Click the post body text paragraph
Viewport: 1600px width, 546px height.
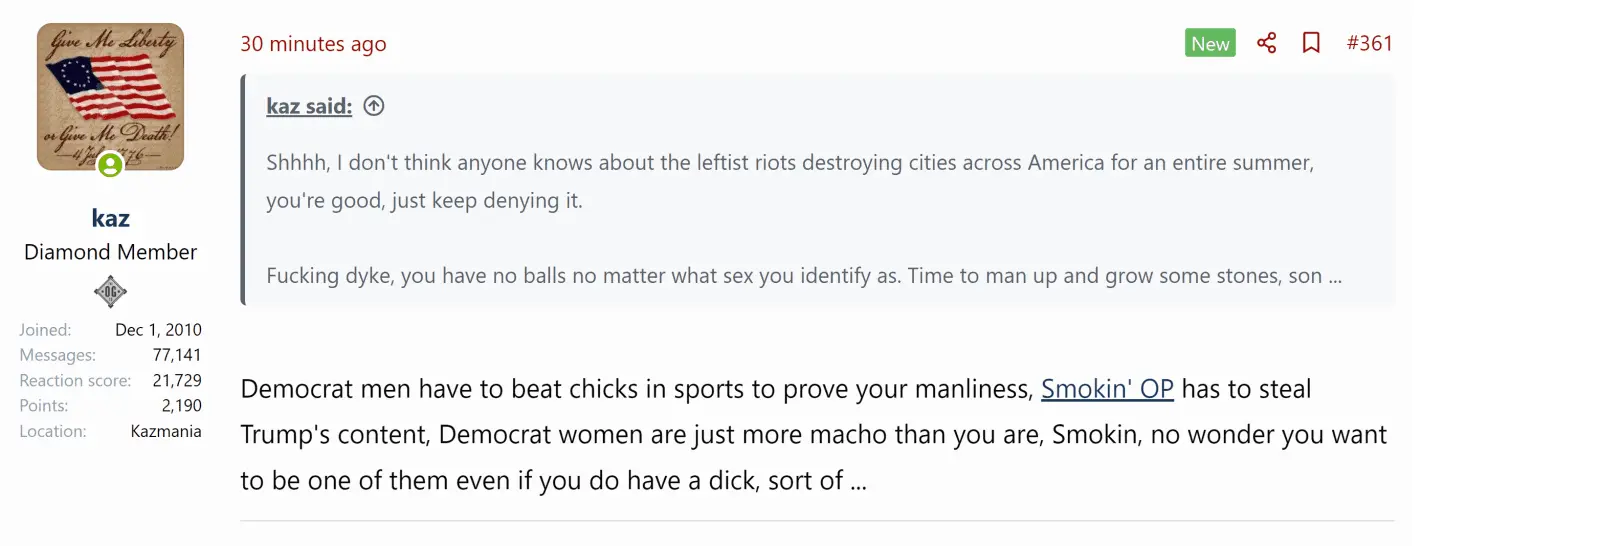tap(812, 435)
